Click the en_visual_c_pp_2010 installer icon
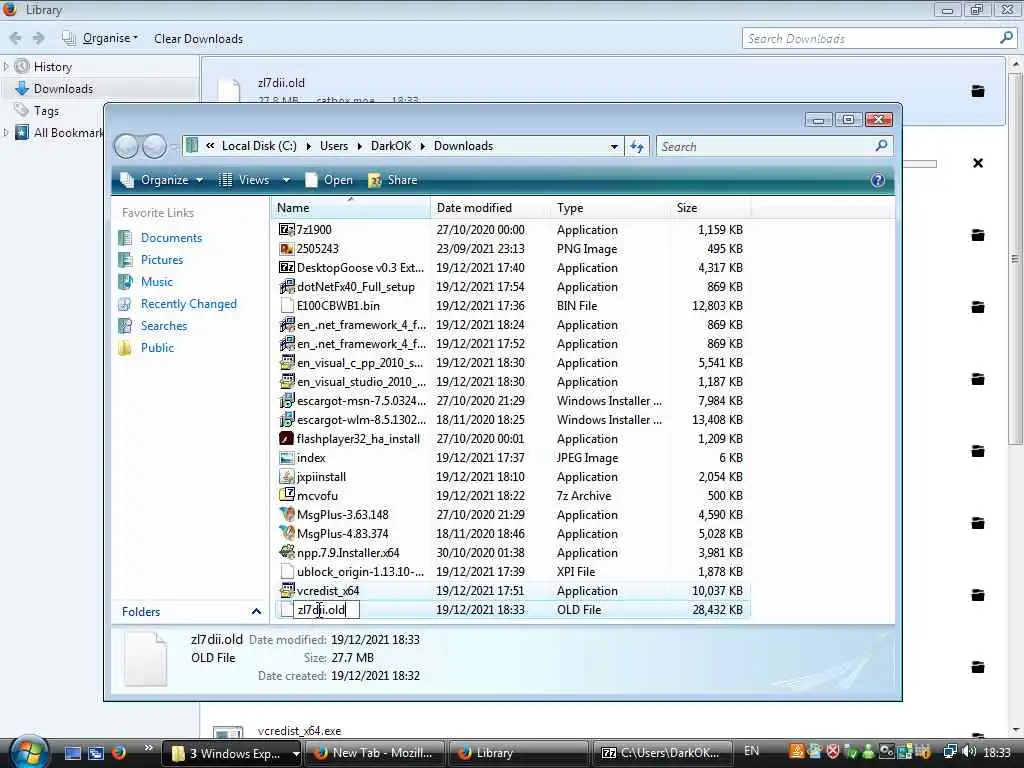This screenshot has width=1024, height=768. (286, 362)
